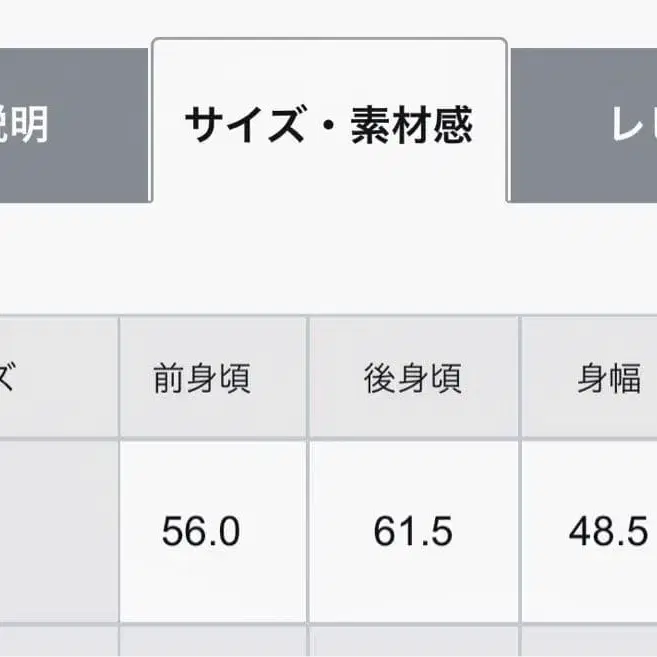This screenshot has height=657, width=657.
Task: Click the 後身頃 value 61.5 text
Action: point(413,532)
